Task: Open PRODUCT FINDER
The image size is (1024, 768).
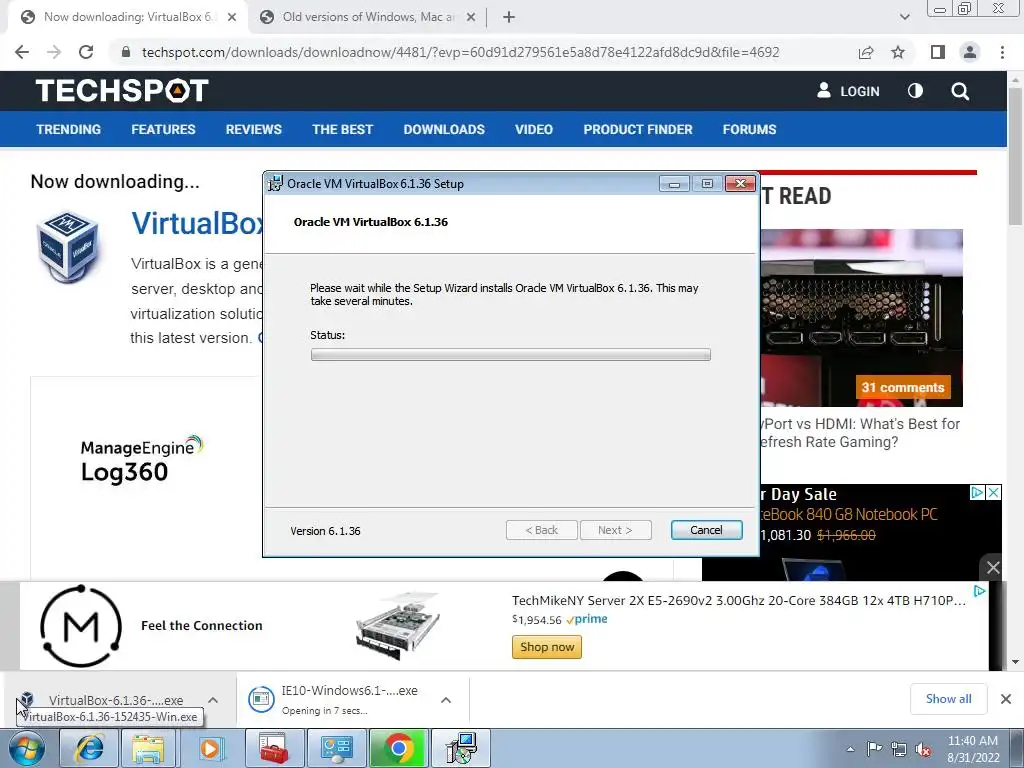Action: coord(637,129)
